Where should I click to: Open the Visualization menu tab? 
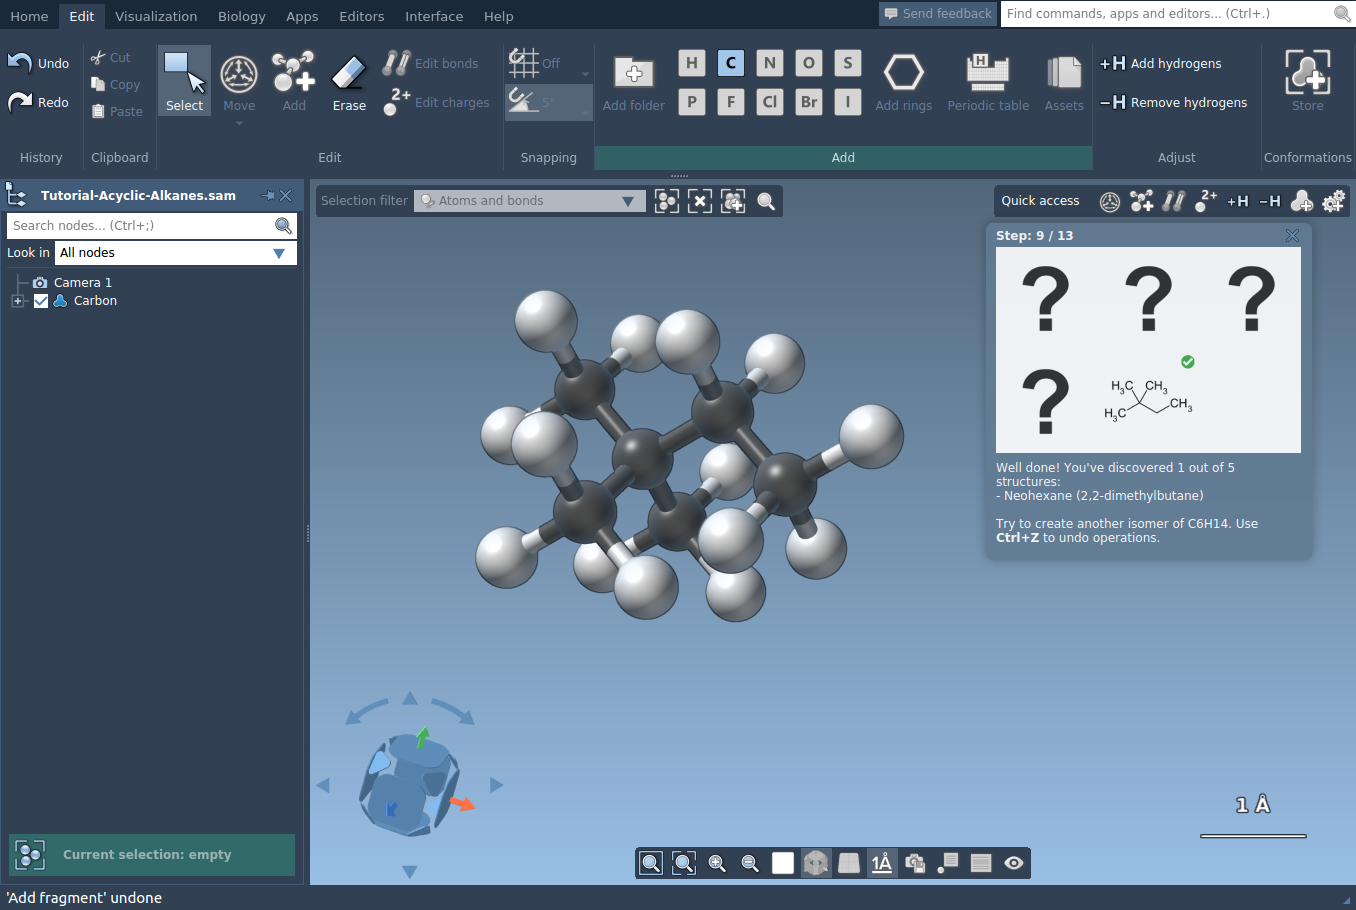[156, 16]
